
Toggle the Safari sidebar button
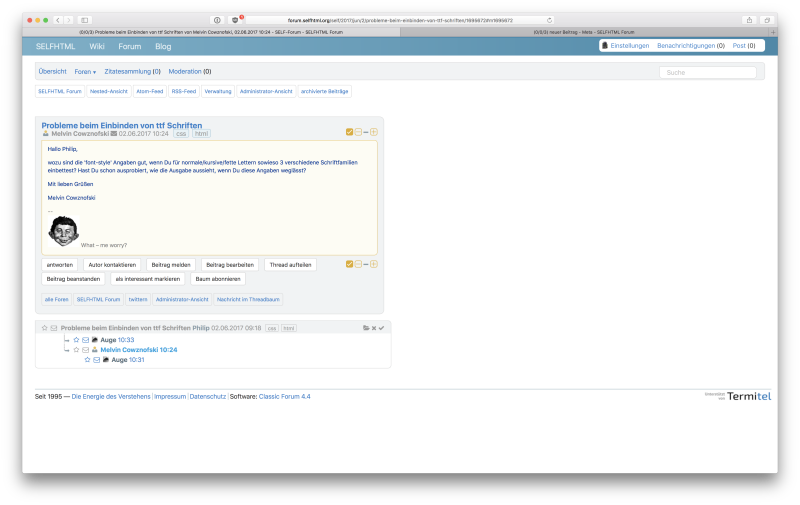(85, 20)
